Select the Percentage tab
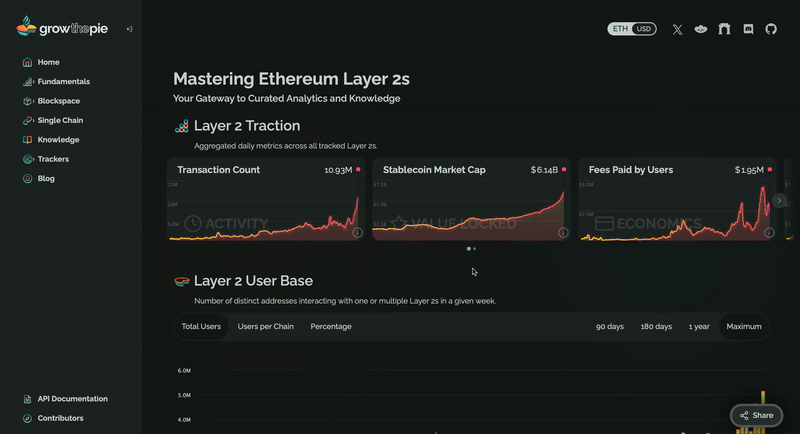 coord(331,326)
